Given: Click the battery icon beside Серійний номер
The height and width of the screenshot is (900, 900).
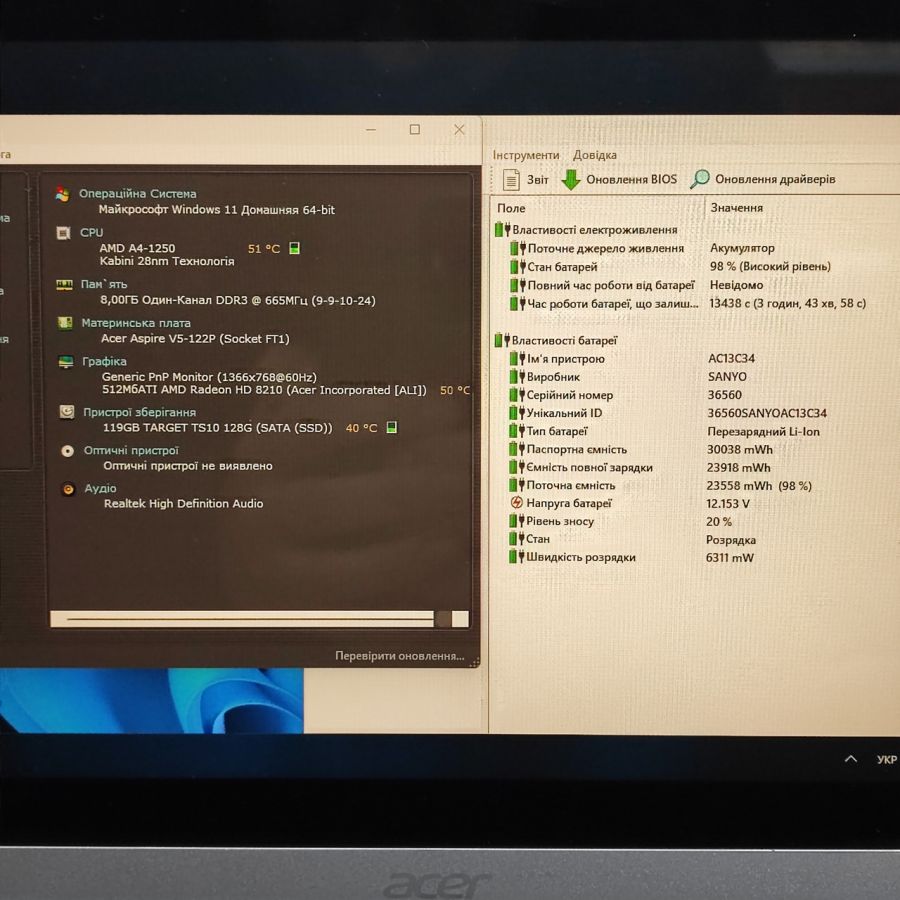Looking at the screenshot, I should pyautogui.click(x=517, y=394).
